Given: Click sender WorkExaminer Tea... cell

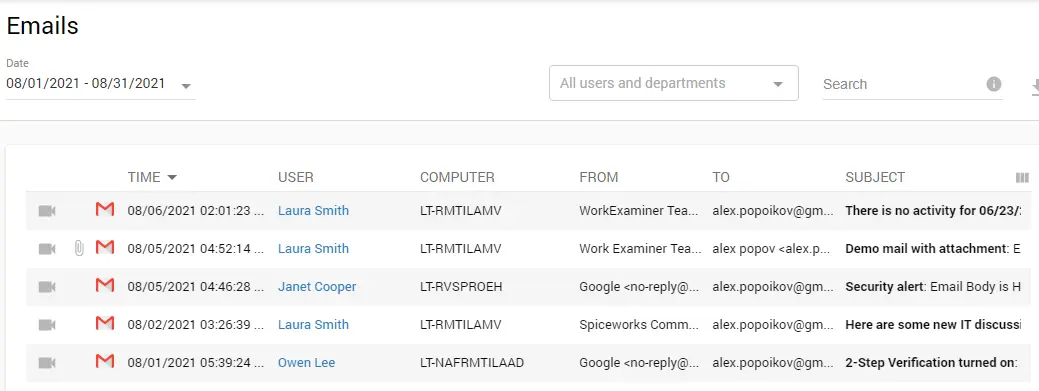Looking at the screenshot, I should (x=639, y=211).
